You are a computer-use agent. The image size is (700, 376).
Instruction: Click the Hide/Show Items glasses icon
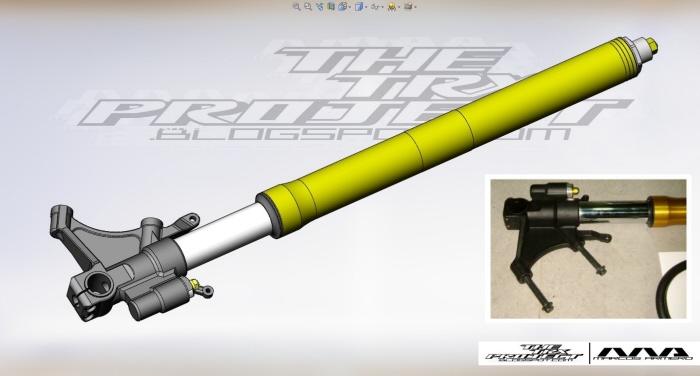click(x=375, y=7)
